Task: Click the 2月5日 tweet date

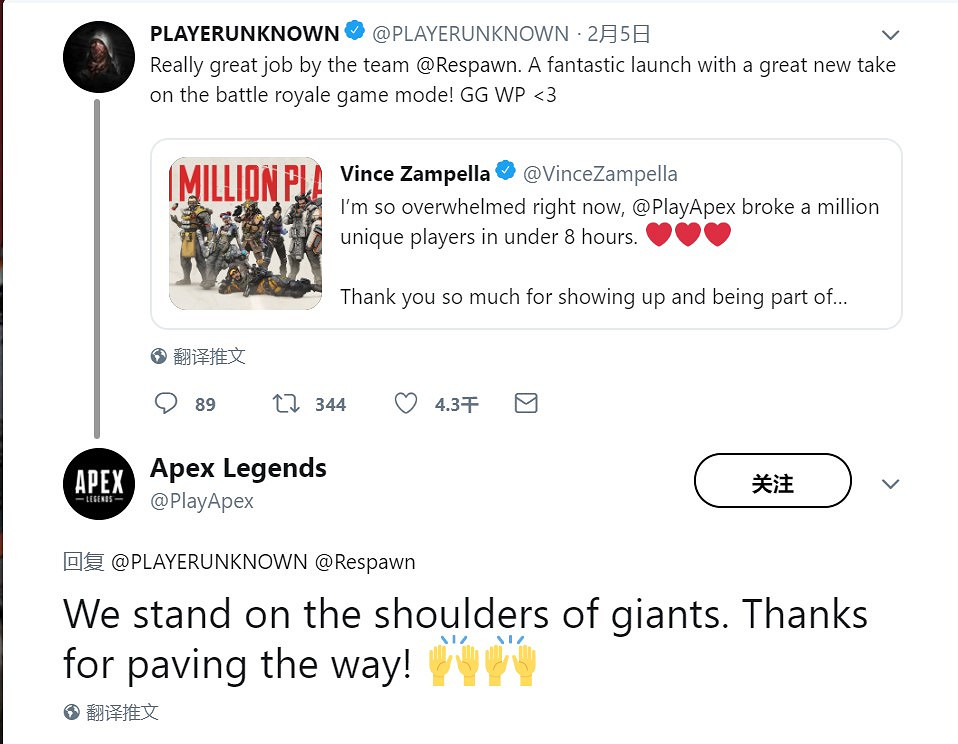Action: point(619,34)
